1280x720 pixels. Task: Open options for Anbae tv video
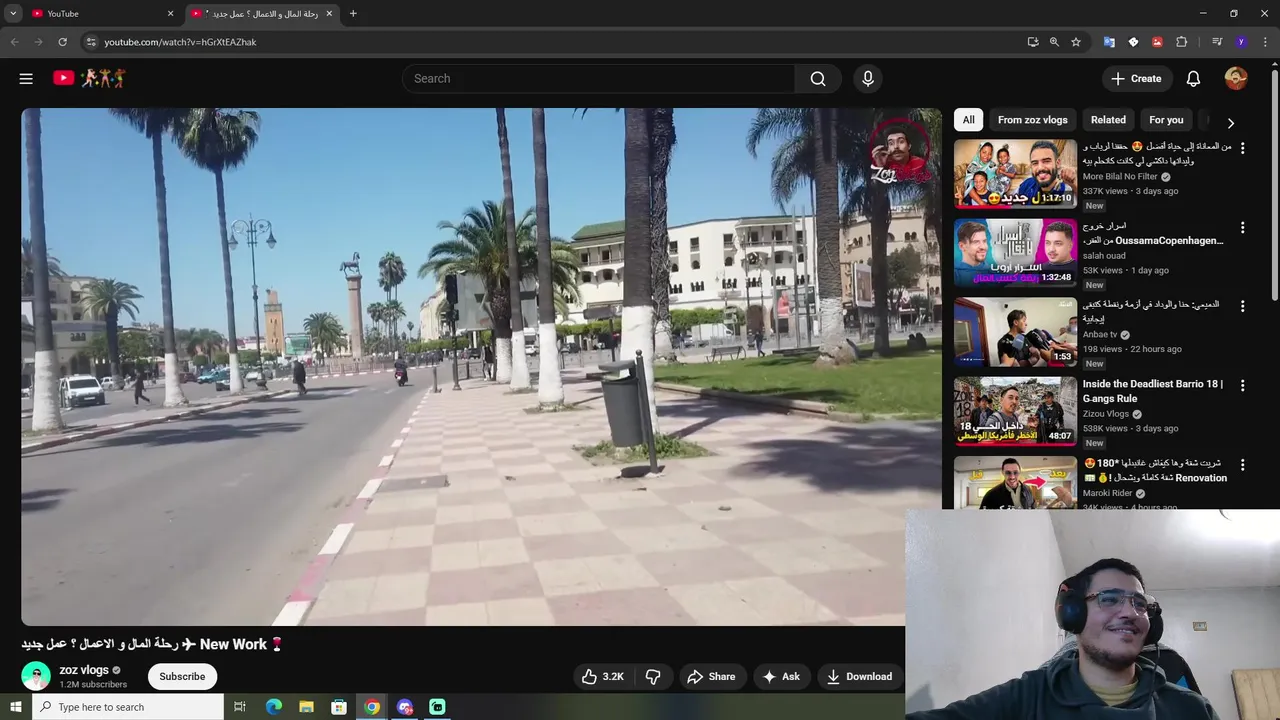(1243, 306)
